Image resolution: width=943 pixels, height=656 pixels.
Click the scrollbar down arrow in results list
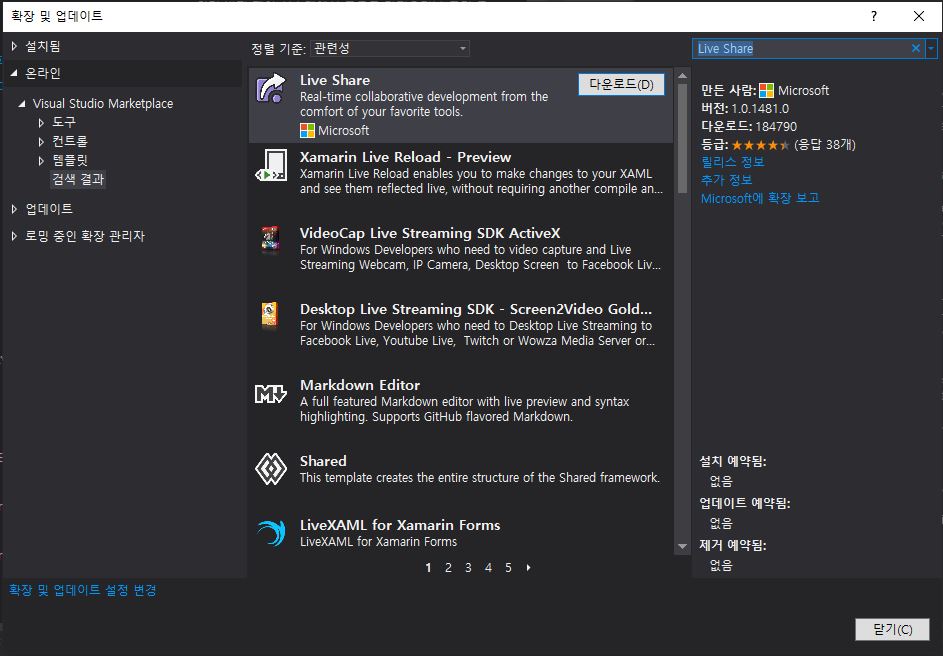tap(682, 547)
